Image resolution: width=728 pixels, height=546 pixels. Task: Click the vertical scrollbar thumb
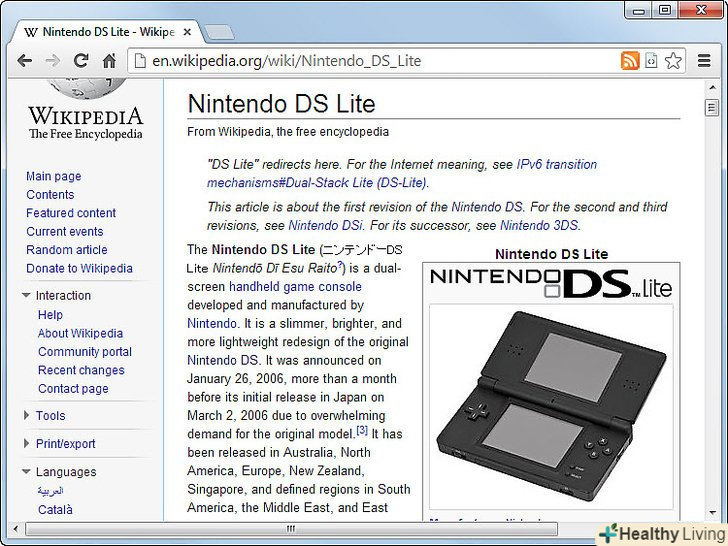(x=712, y=107)
